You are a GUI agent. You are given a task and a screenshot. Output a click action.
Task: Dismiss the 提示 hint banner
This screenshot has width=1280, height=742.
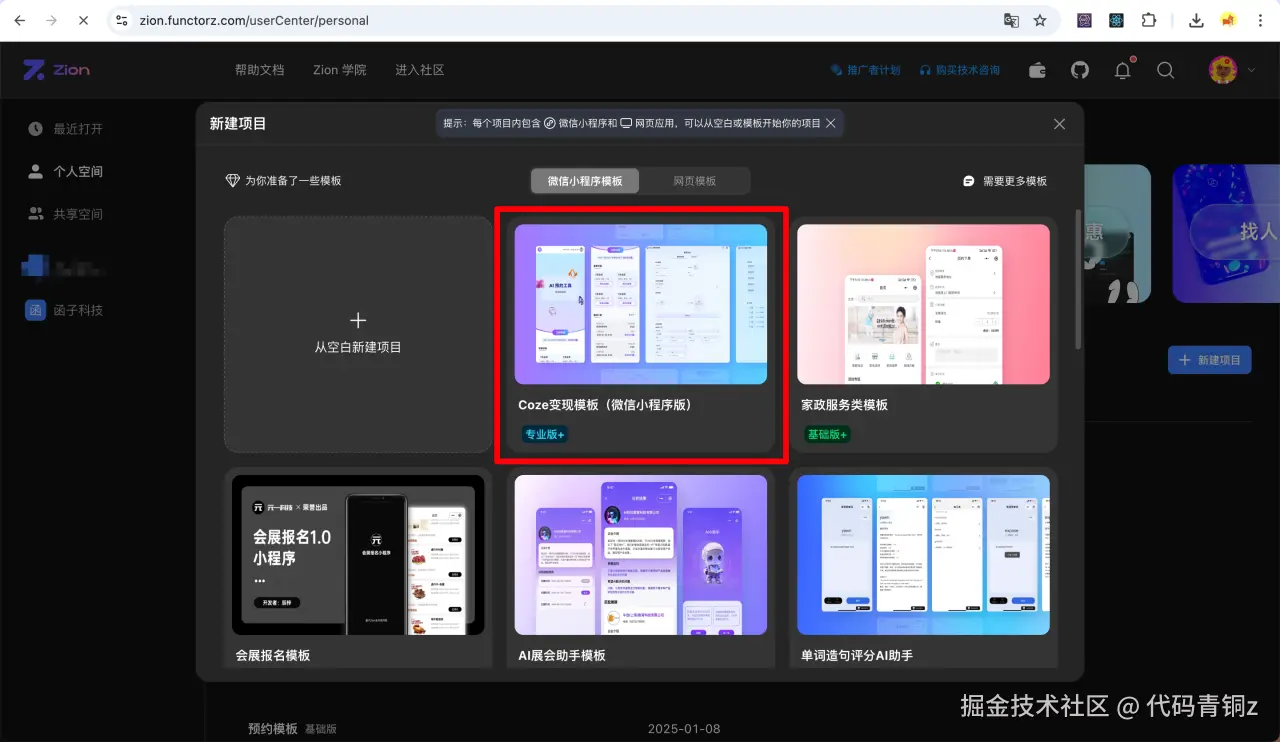point(831,123)
